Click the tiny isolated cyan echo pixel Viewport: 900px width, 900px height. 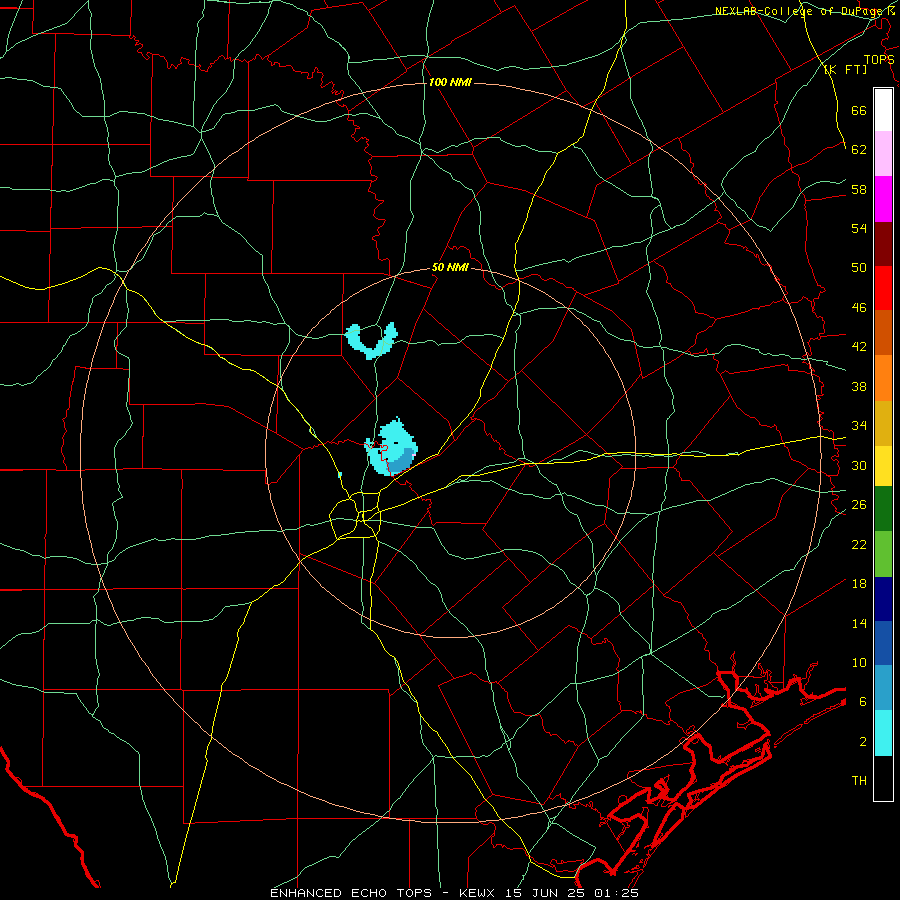coord(340,475)
